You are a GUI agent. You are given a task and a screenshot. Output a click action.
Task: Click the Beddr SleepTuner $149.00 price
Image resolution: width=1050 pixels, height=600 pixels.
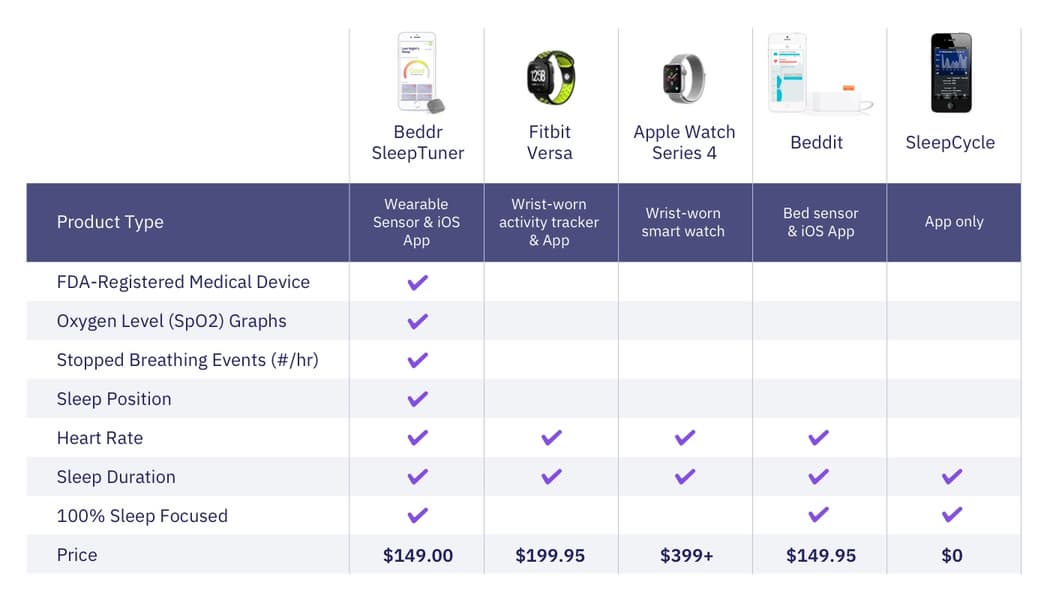[x=418, y=555]
